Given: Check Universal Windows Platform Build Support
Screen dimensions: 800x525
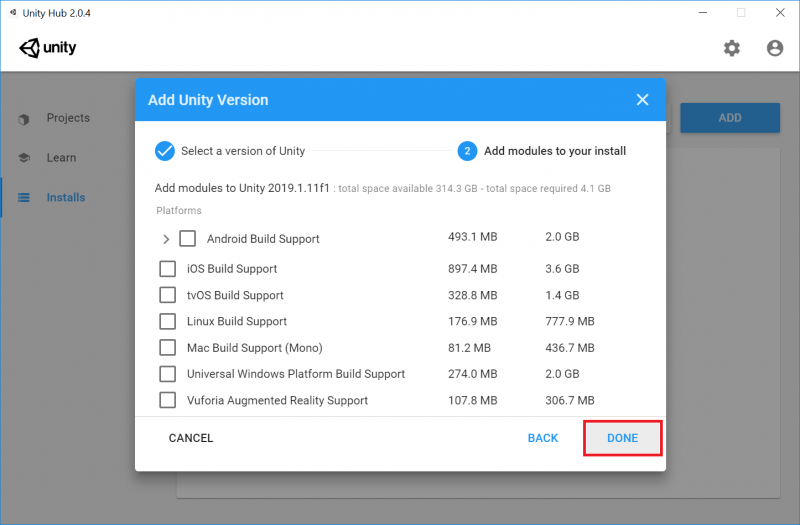Looking at the screenshot, I should pyautogui.click(x=167, y=374).
